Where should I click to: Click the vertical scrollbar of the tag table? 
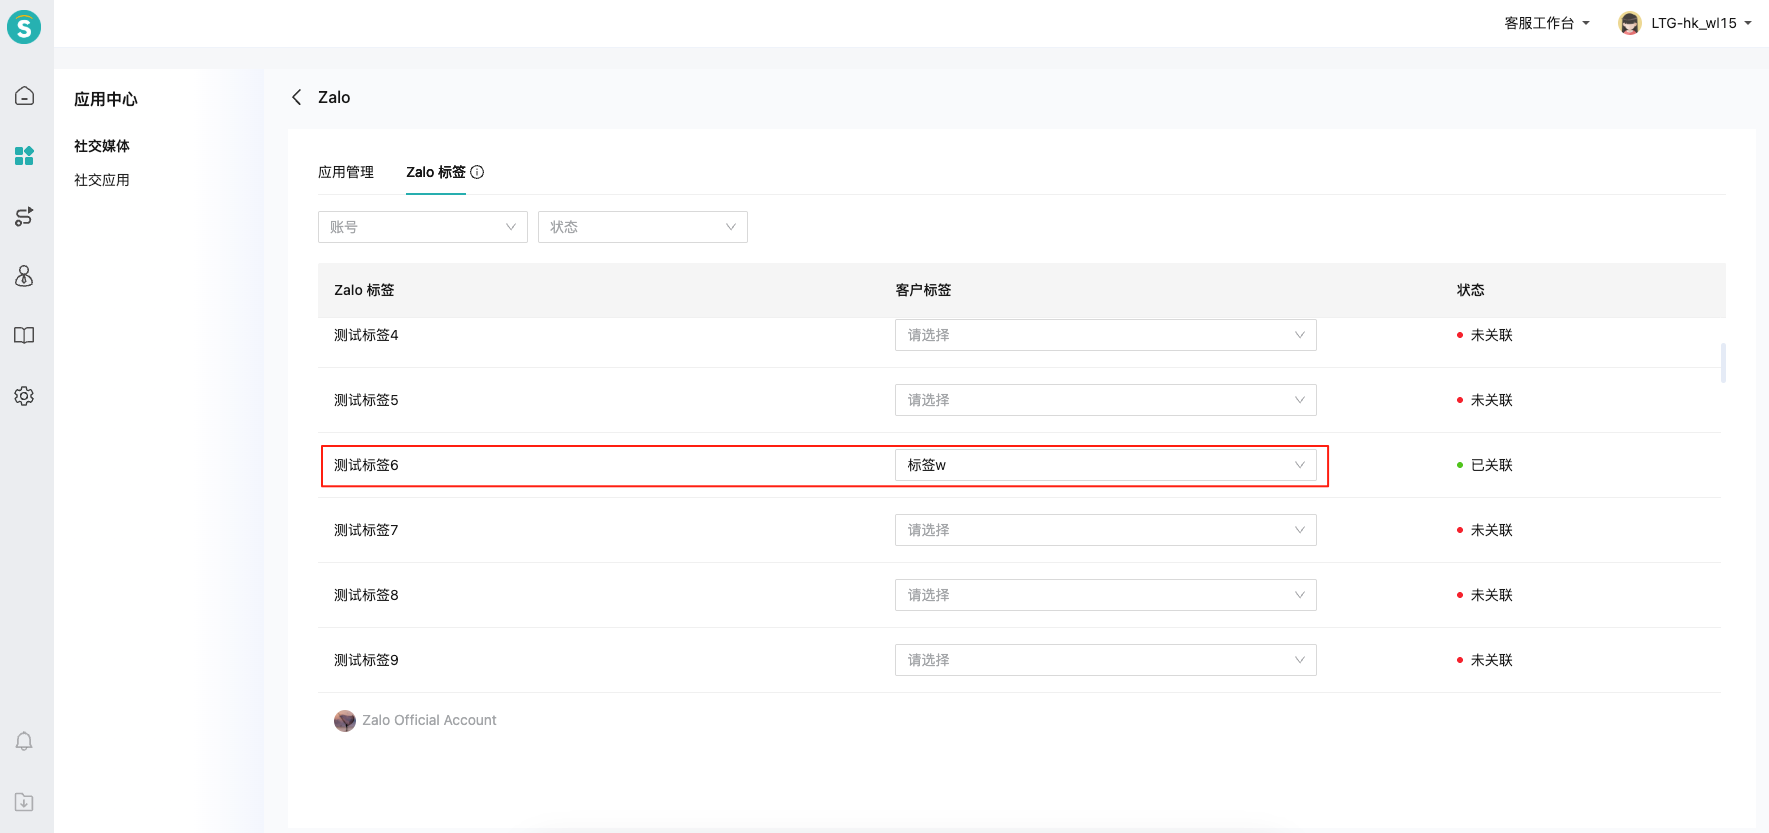point(1723,363)
